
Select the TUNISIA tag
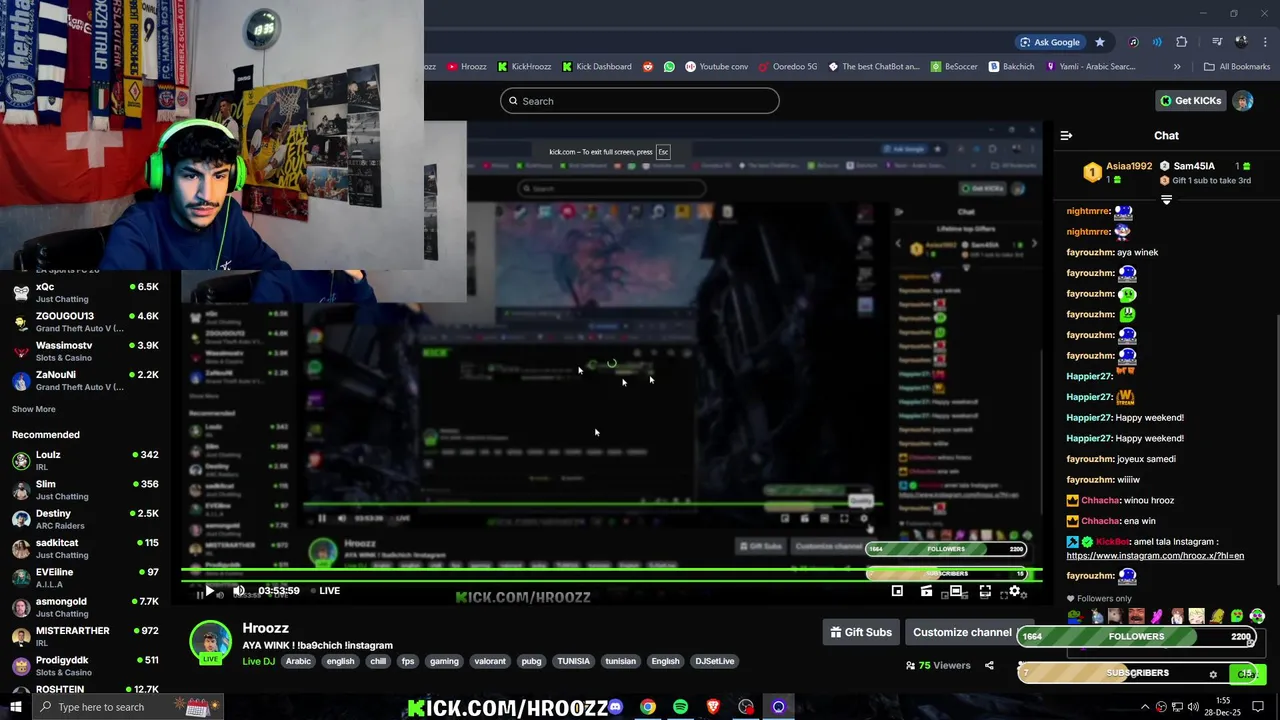573,661
